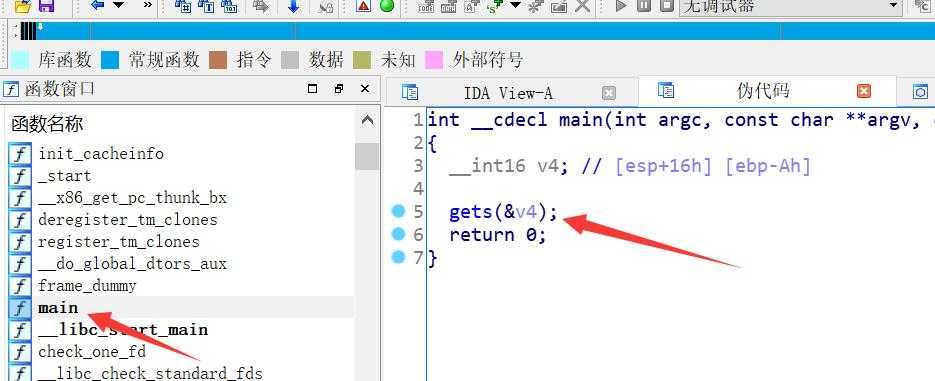This screenshot has height=381, width=935.
Task: Switch to the 伪代码 pseudocode tab
Action: (763, 91)
